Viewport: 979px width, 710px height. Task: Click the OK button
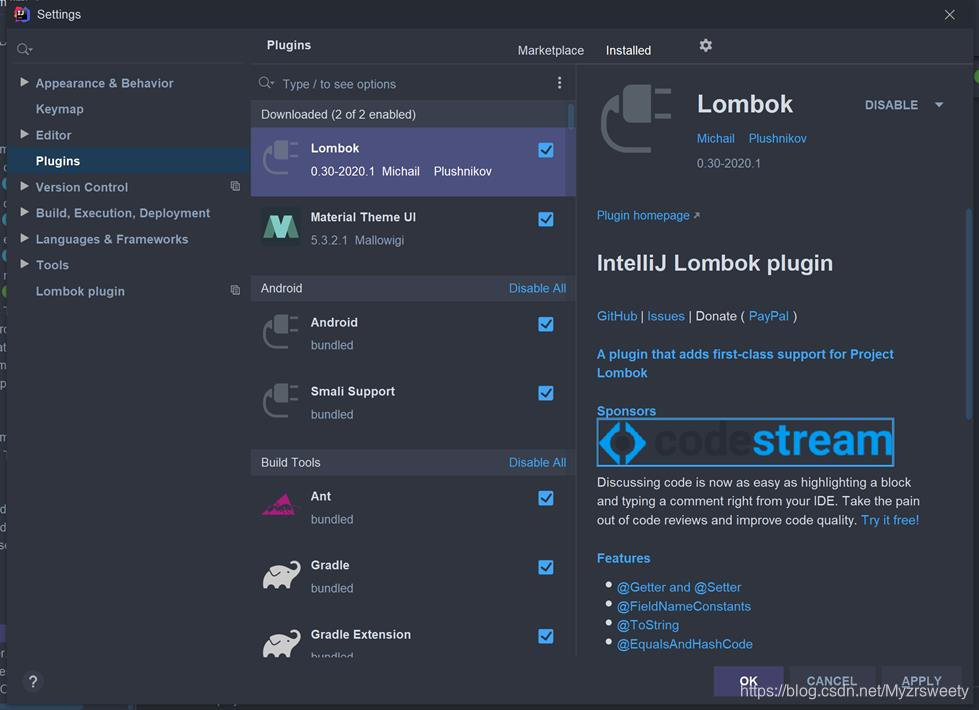pos(748,681)
